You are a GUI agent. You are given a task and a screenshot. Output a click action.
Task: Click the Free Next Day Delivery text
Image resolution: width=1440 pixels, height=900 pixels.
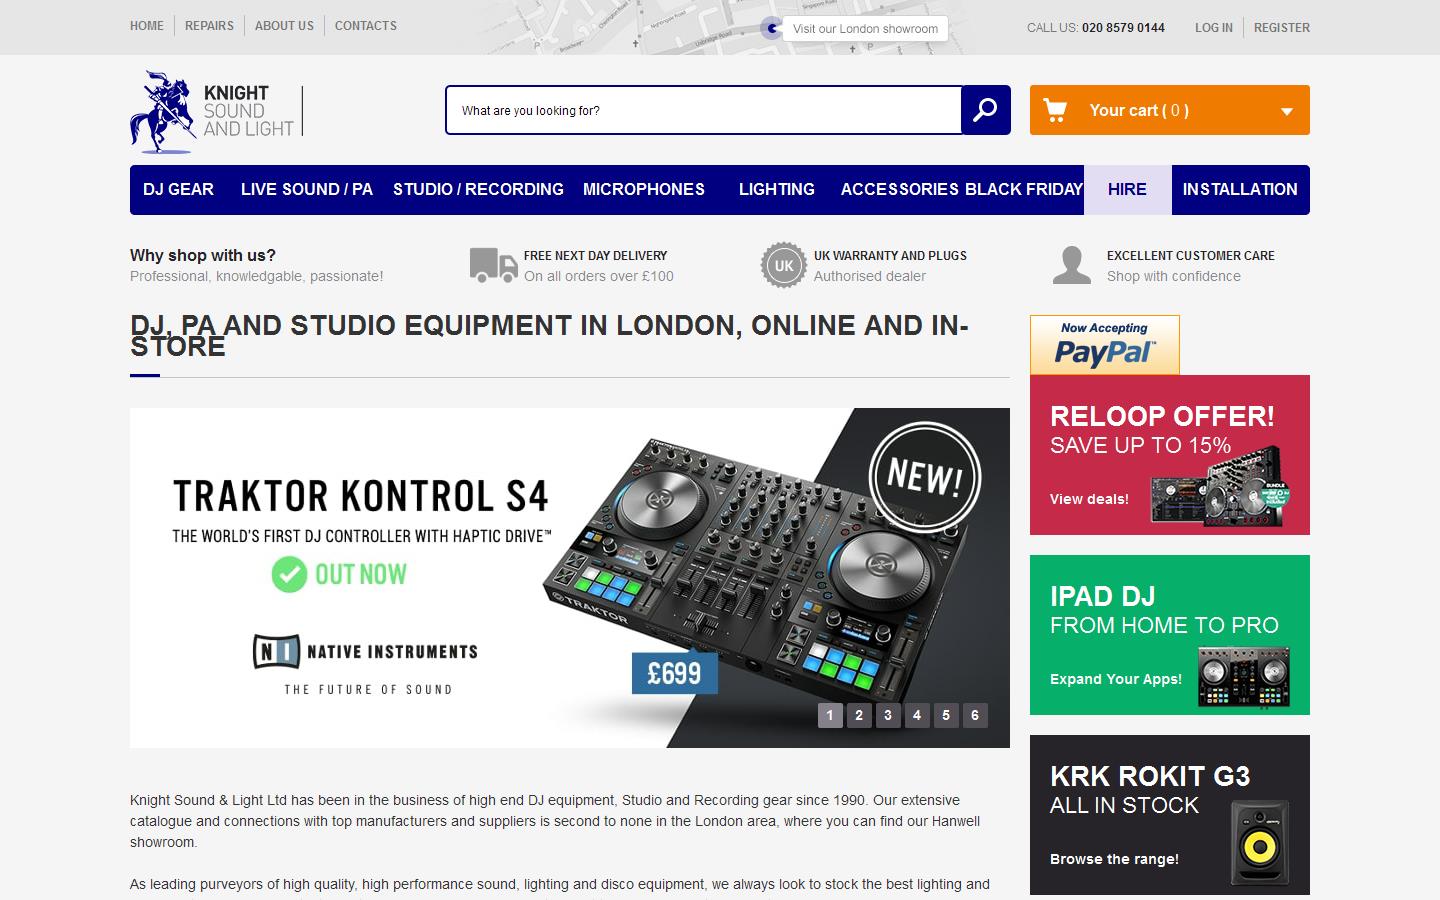(595, 256)
